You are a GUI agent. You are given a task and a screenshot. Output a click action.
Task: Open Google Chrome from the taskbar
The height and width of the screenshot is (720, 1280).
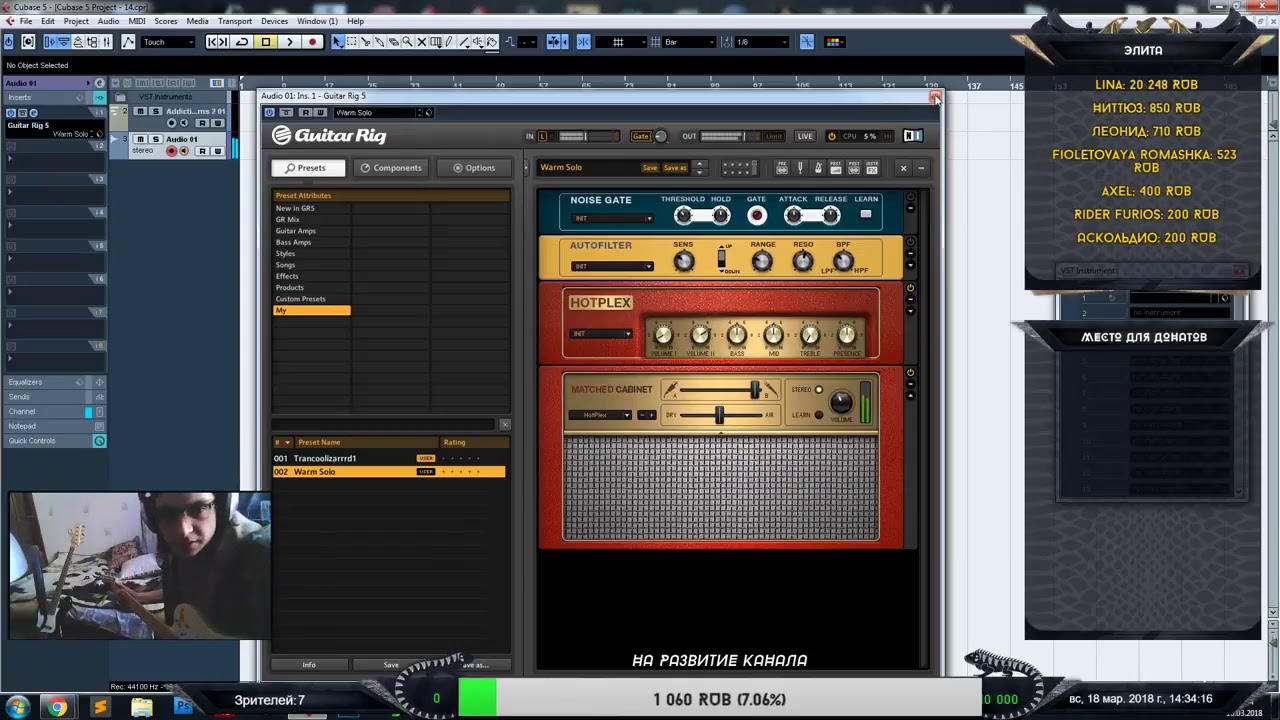(x=58, y=708)
